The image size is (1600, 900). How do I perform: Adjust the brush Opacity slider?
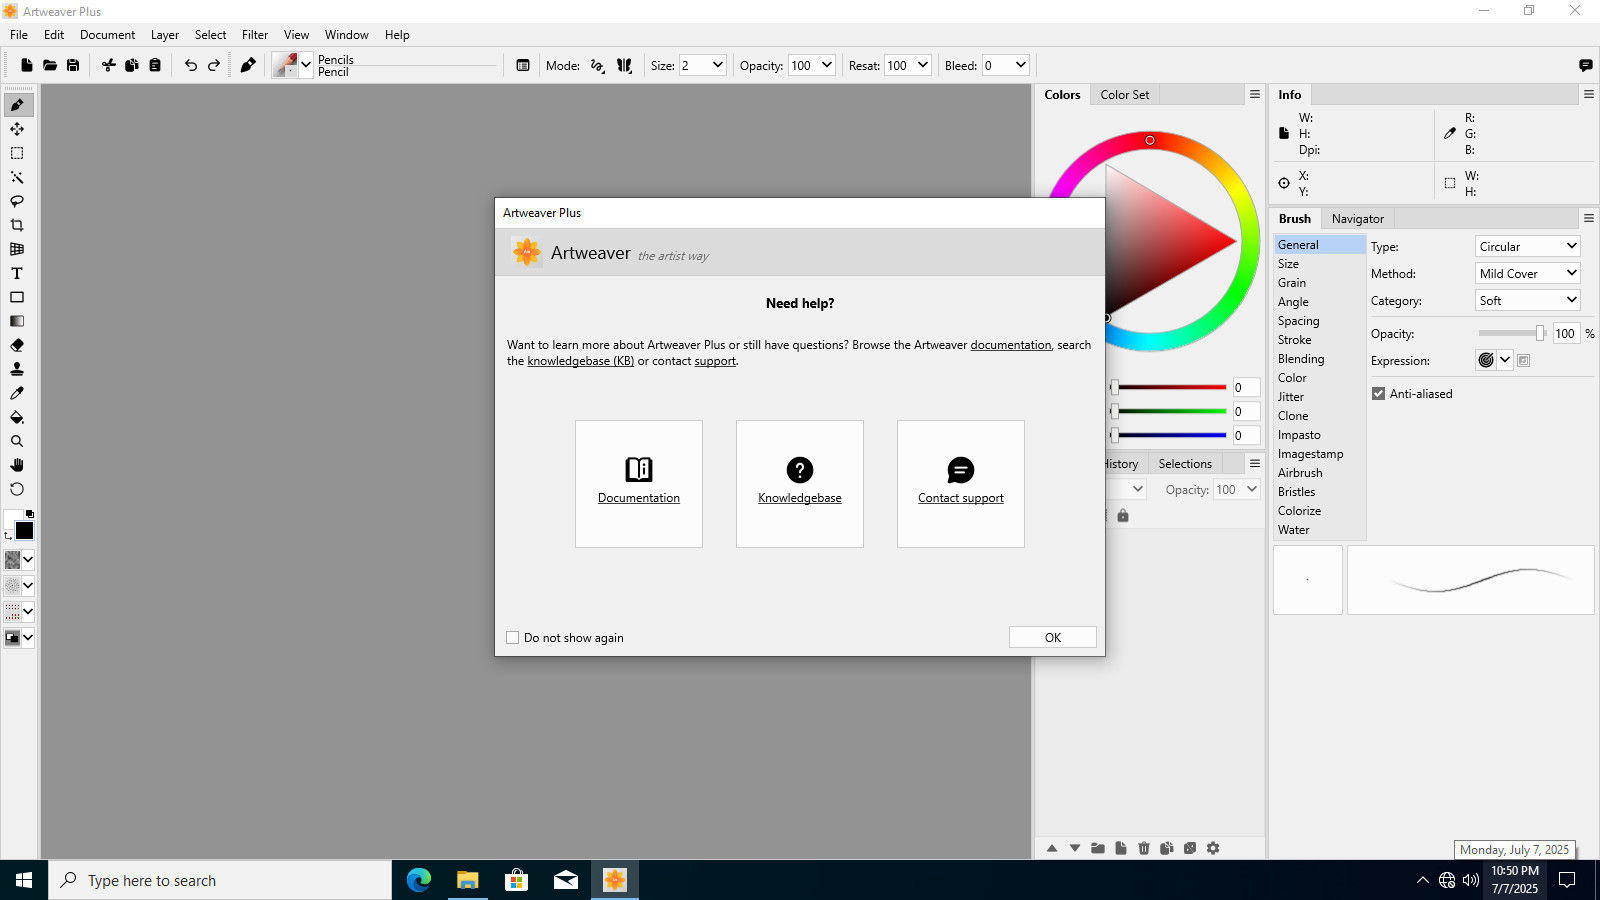click(1512, 333)
